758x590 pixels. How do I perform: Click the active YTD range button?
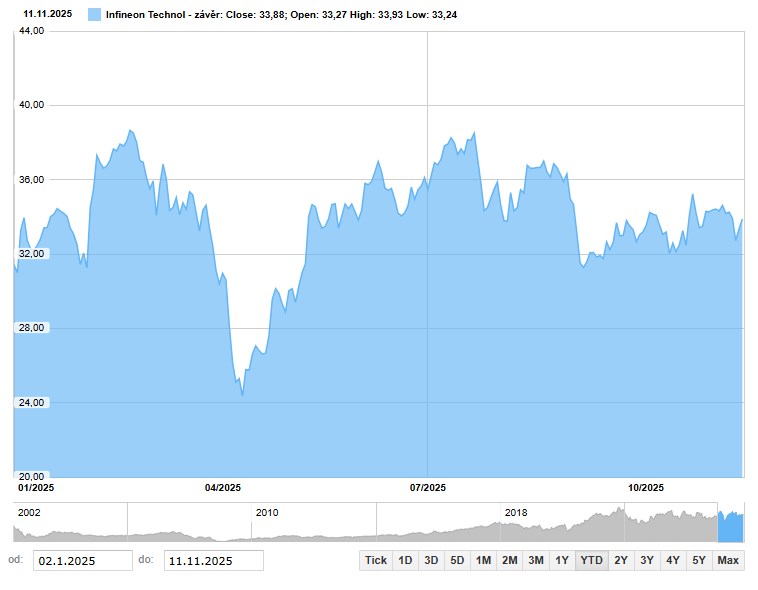point(591,560)
